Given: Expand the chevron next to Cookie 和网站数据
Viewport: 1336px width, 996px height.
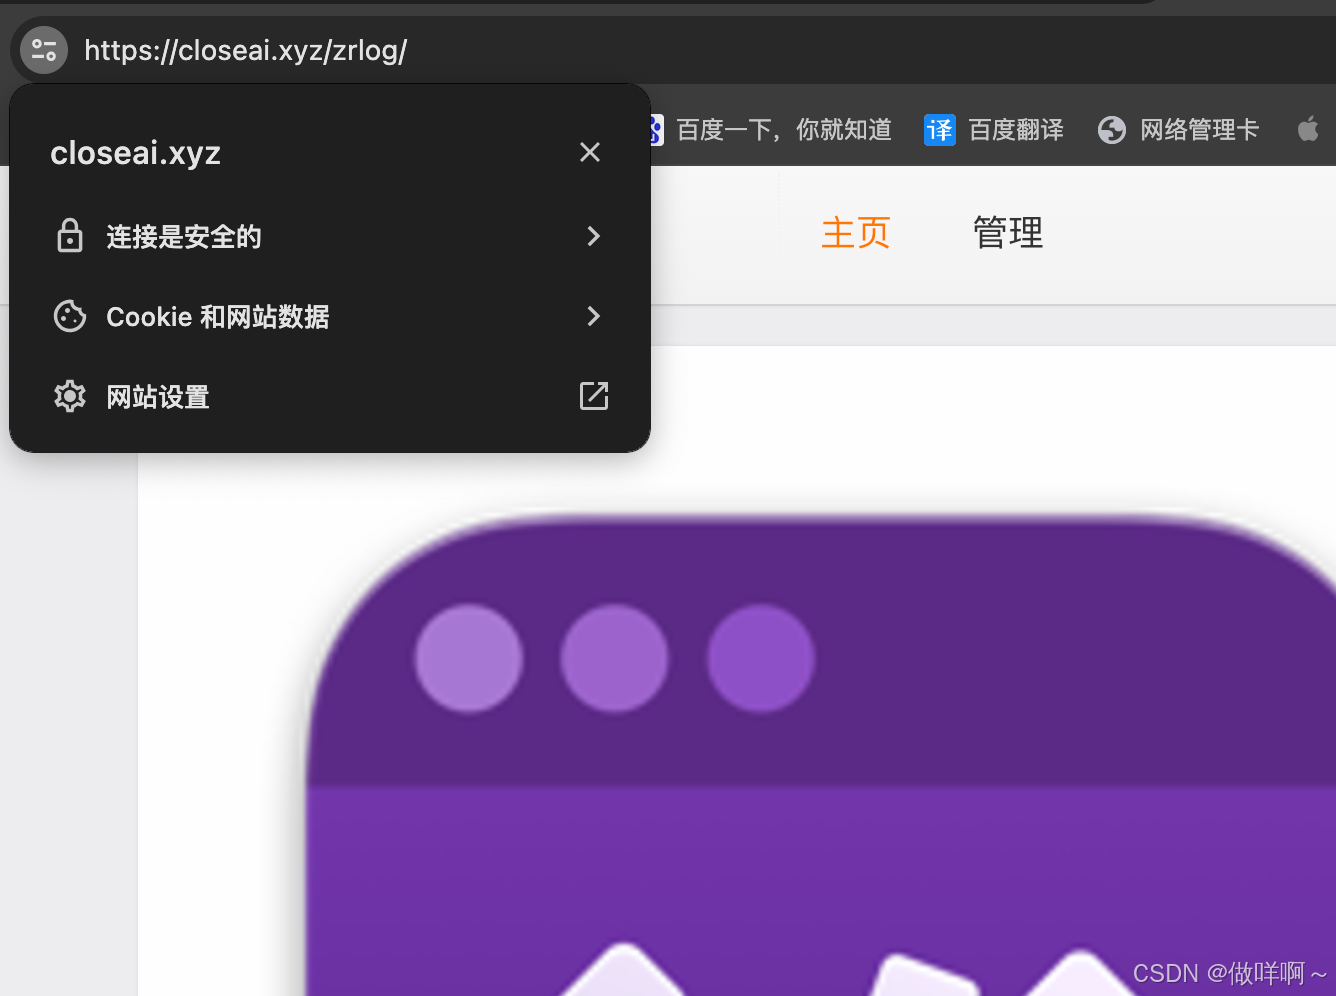Looking at the screenshot, I should pyautogui.click(x=594, y=316).
